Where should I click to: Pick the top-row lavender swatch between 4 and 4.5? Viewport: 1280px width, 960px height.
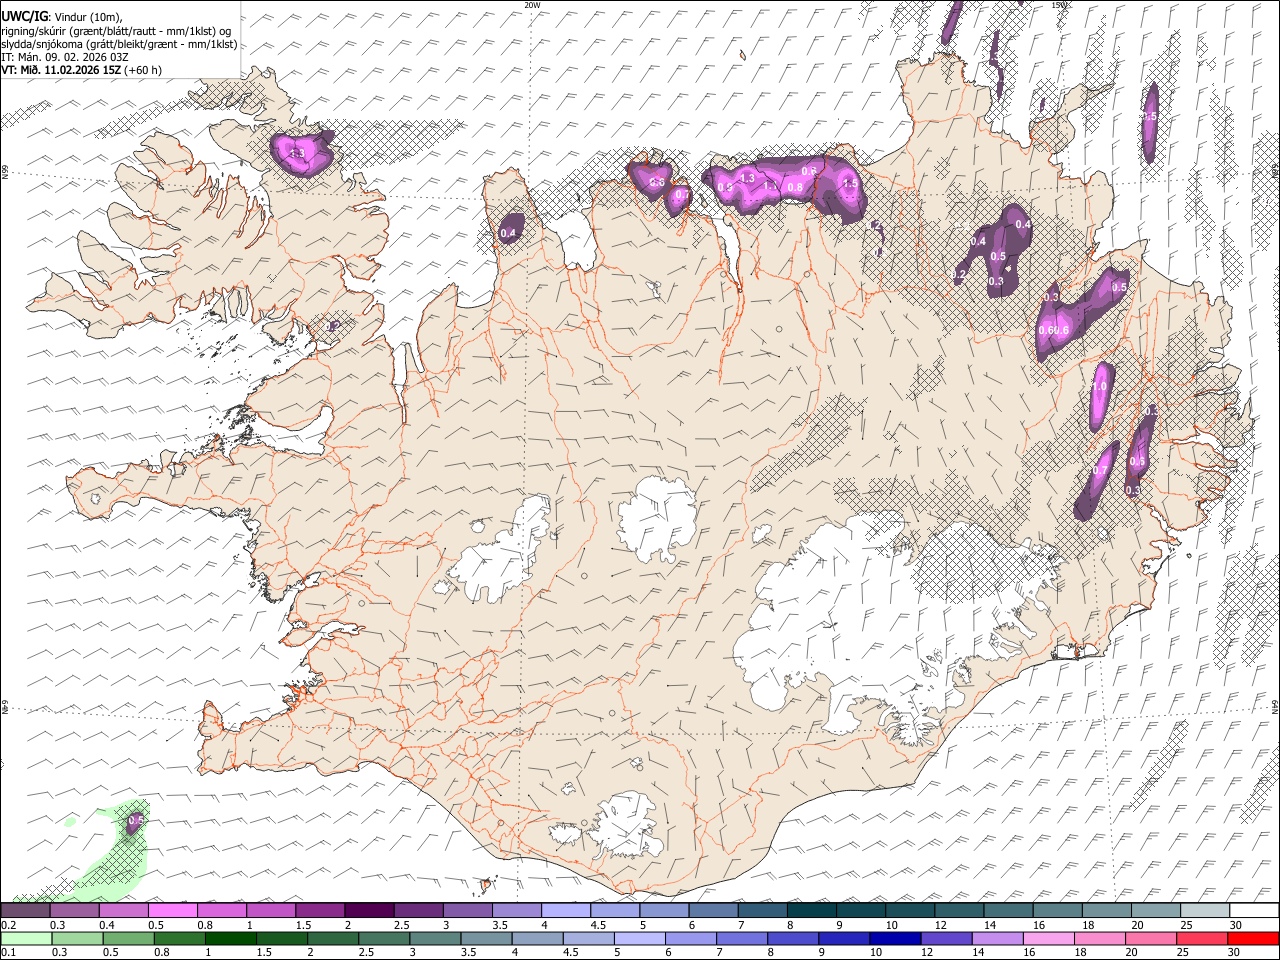566,911
